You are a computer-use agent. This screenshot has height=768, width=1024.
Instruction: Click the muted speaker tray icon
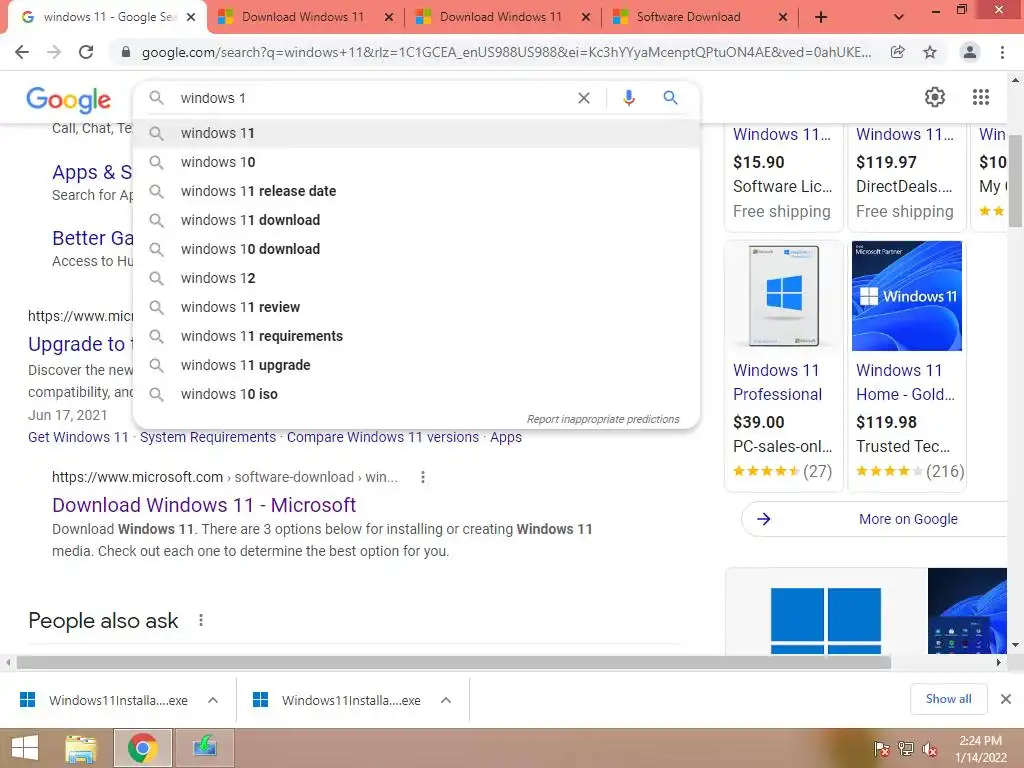point(929,749)
